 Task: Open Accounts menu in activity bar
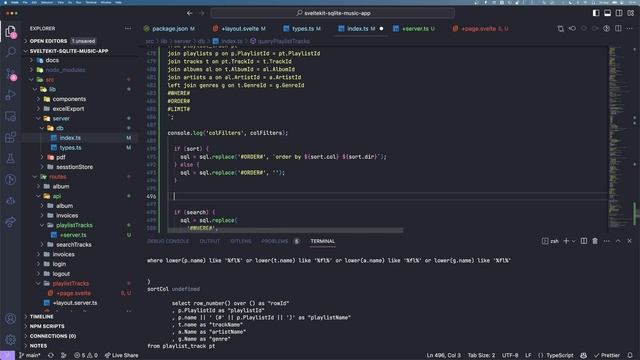pyautogui.click(x=11, y=318)
